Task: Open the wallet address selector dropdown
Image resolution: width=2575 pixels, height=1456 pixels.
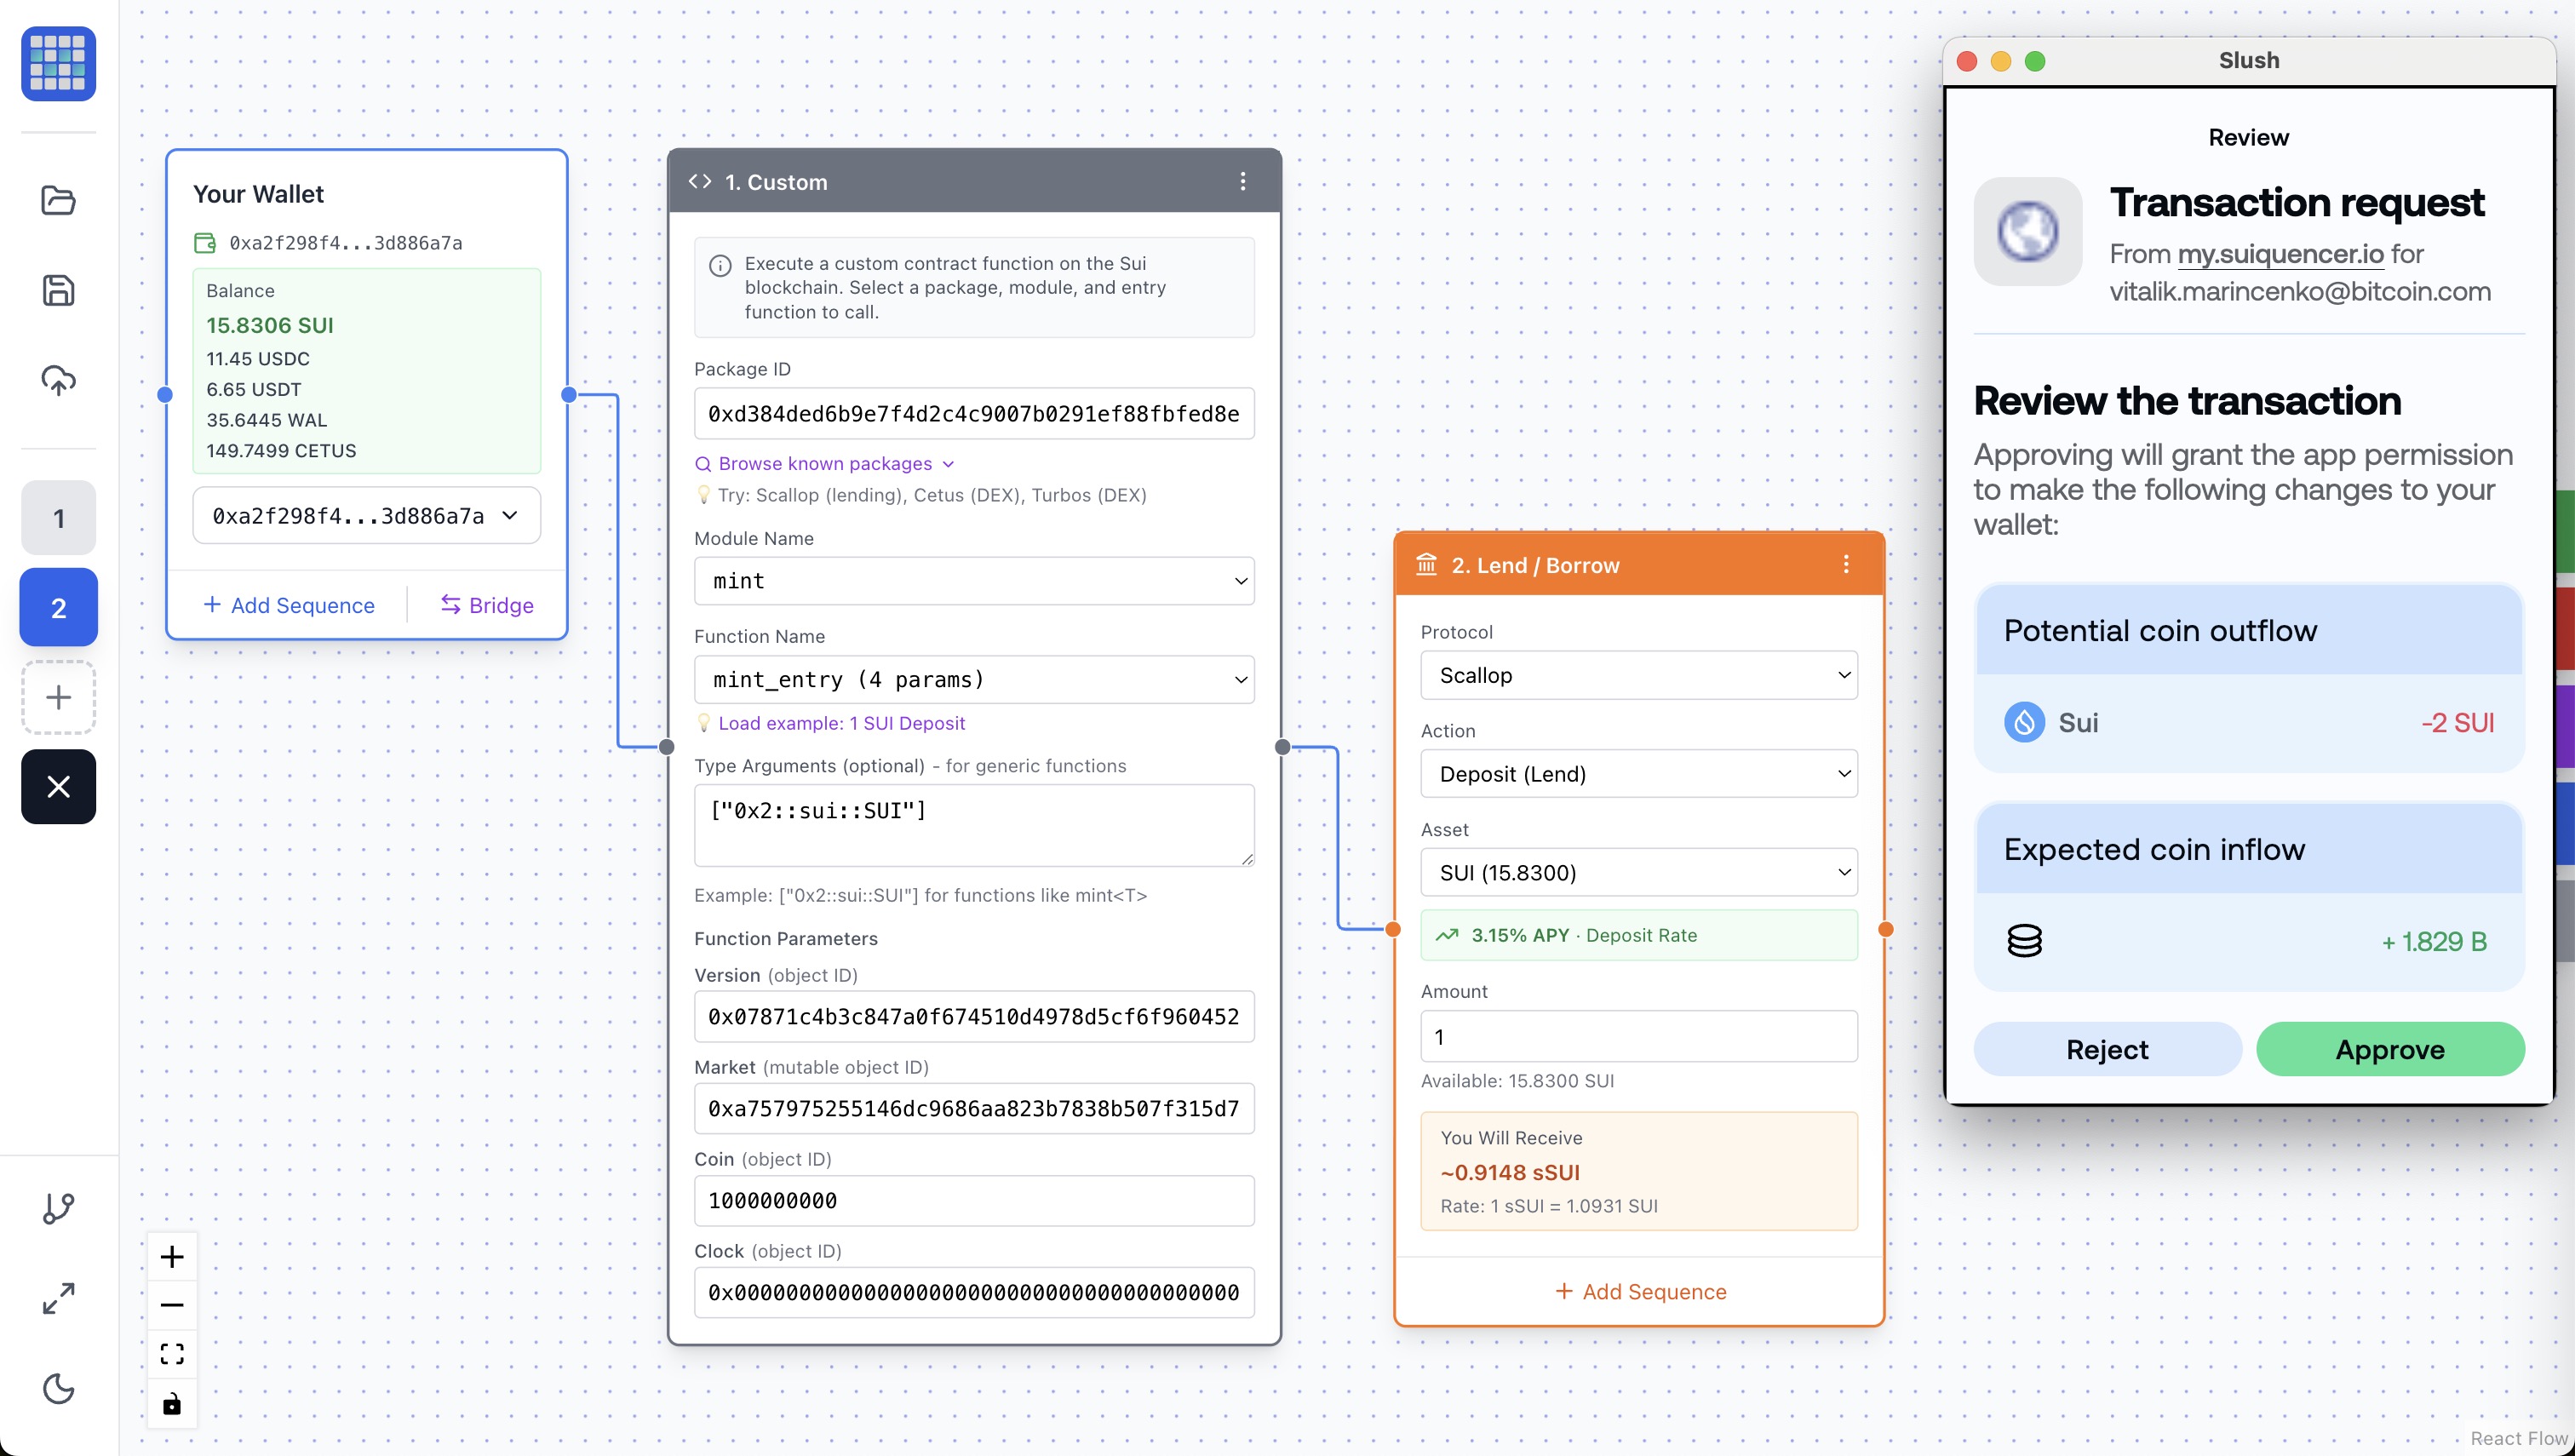Action: 366,516
